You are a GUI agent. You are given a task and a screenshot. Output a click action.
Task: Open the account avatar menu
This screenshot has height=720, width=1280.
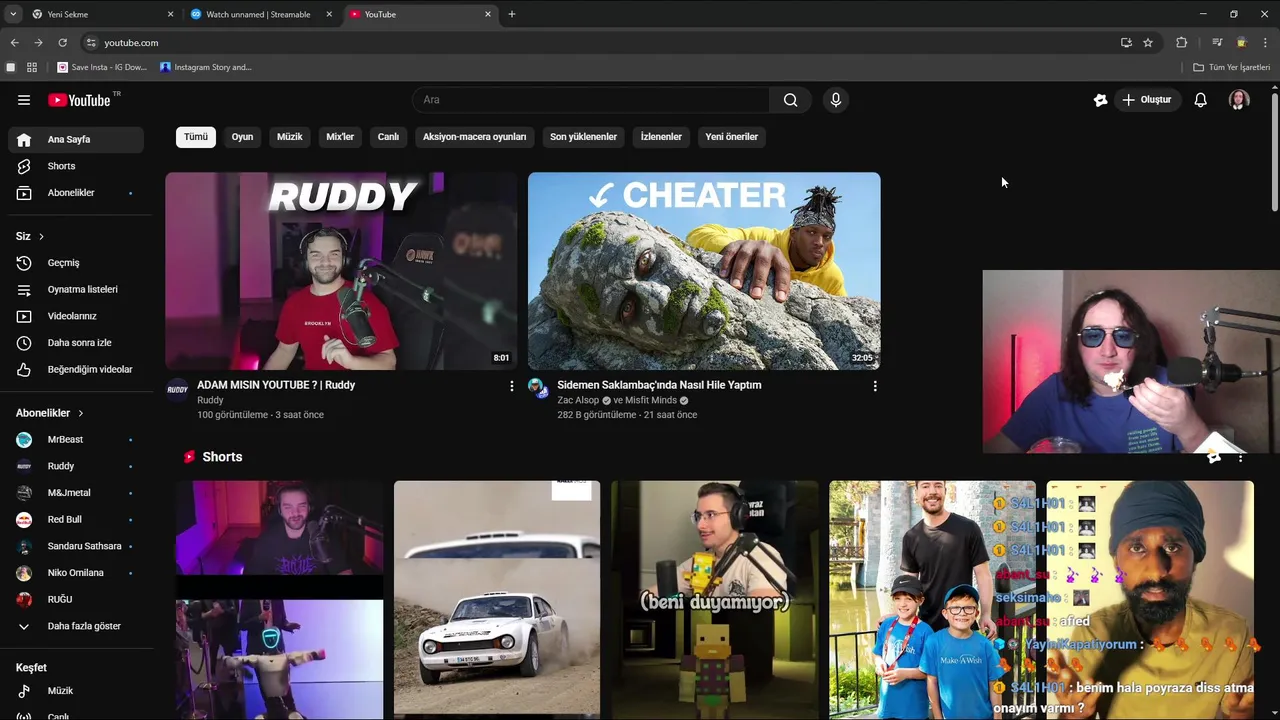coord(1239,100)
